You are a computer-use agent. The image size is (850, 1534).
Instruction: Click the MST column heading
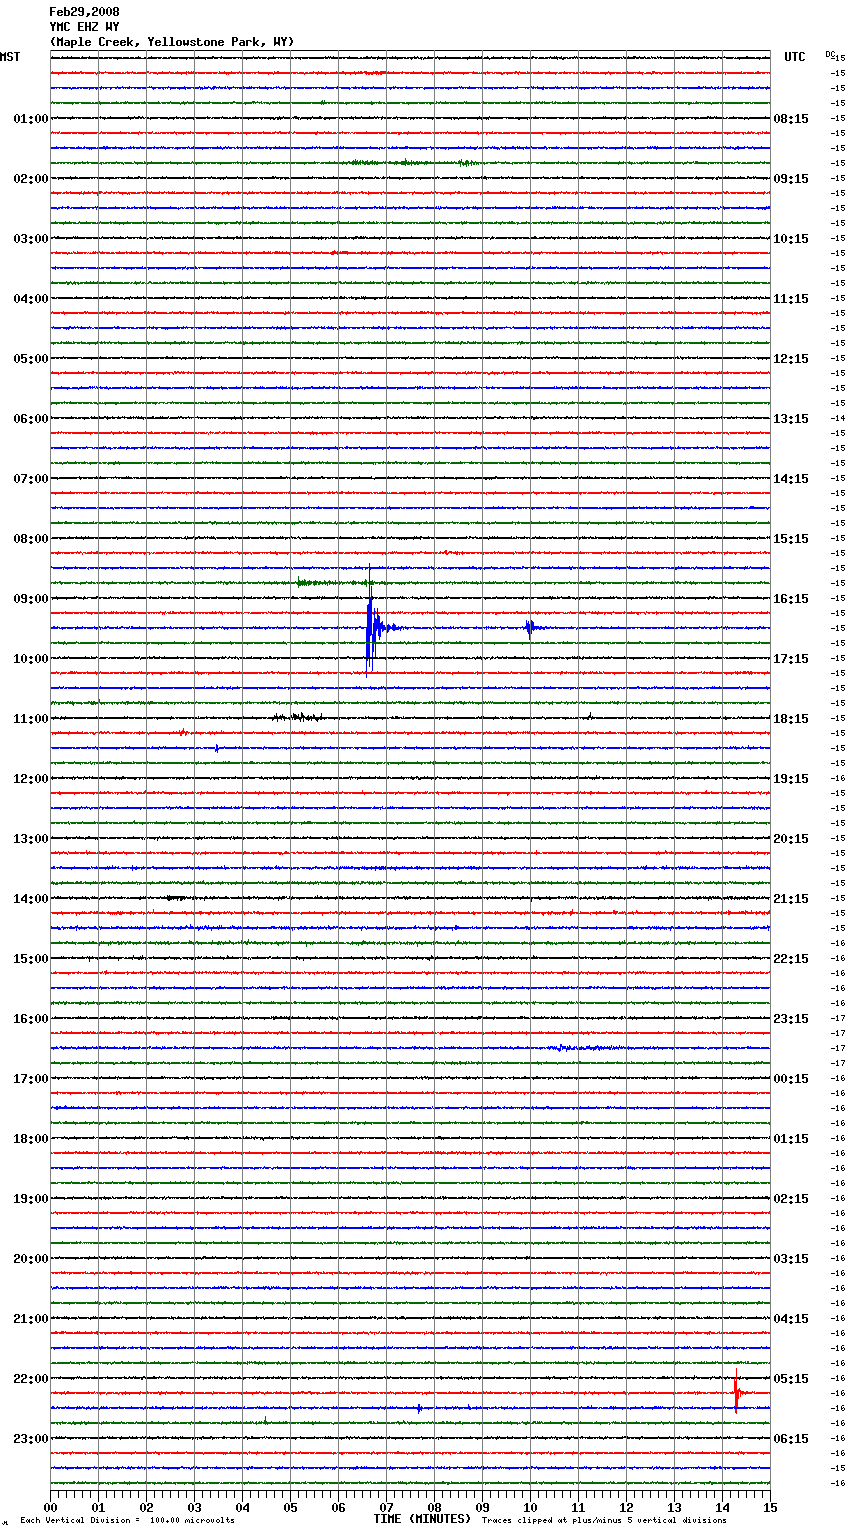click(x=10, y=57)
